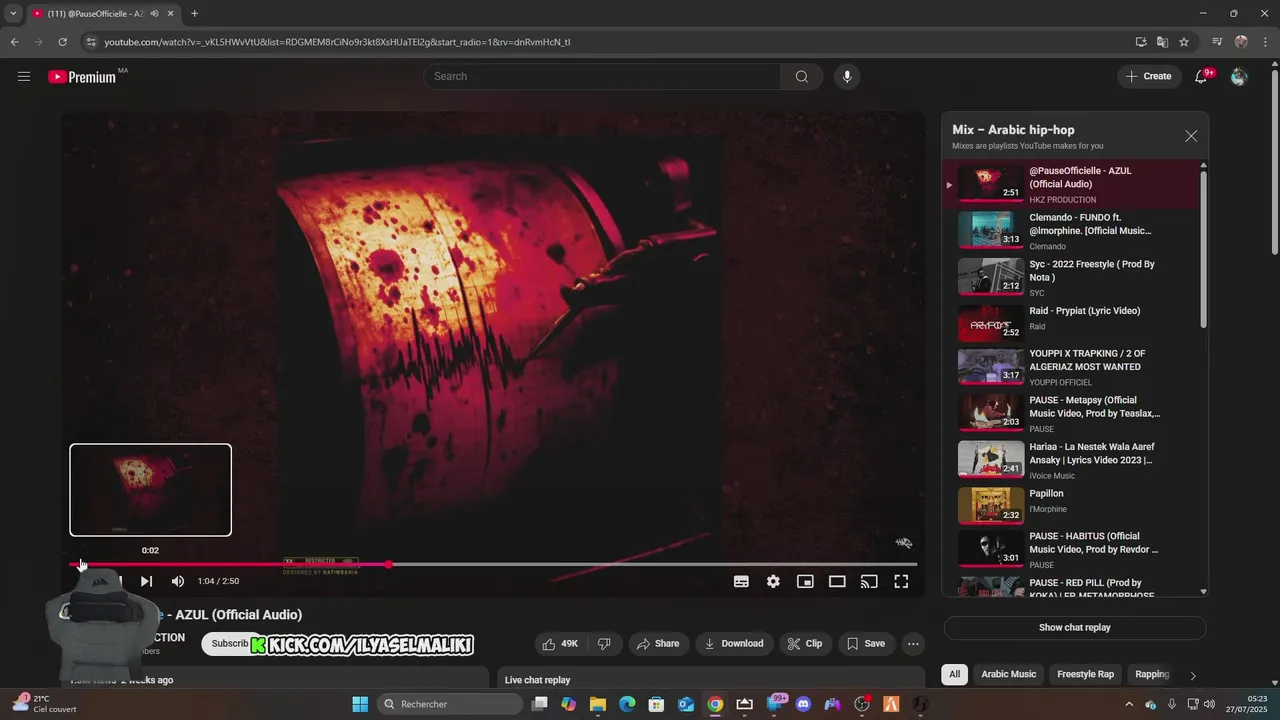Focus the YouTube search field
The width and height of the screenshot is (1280, 720).
click(x=603, y=76)
